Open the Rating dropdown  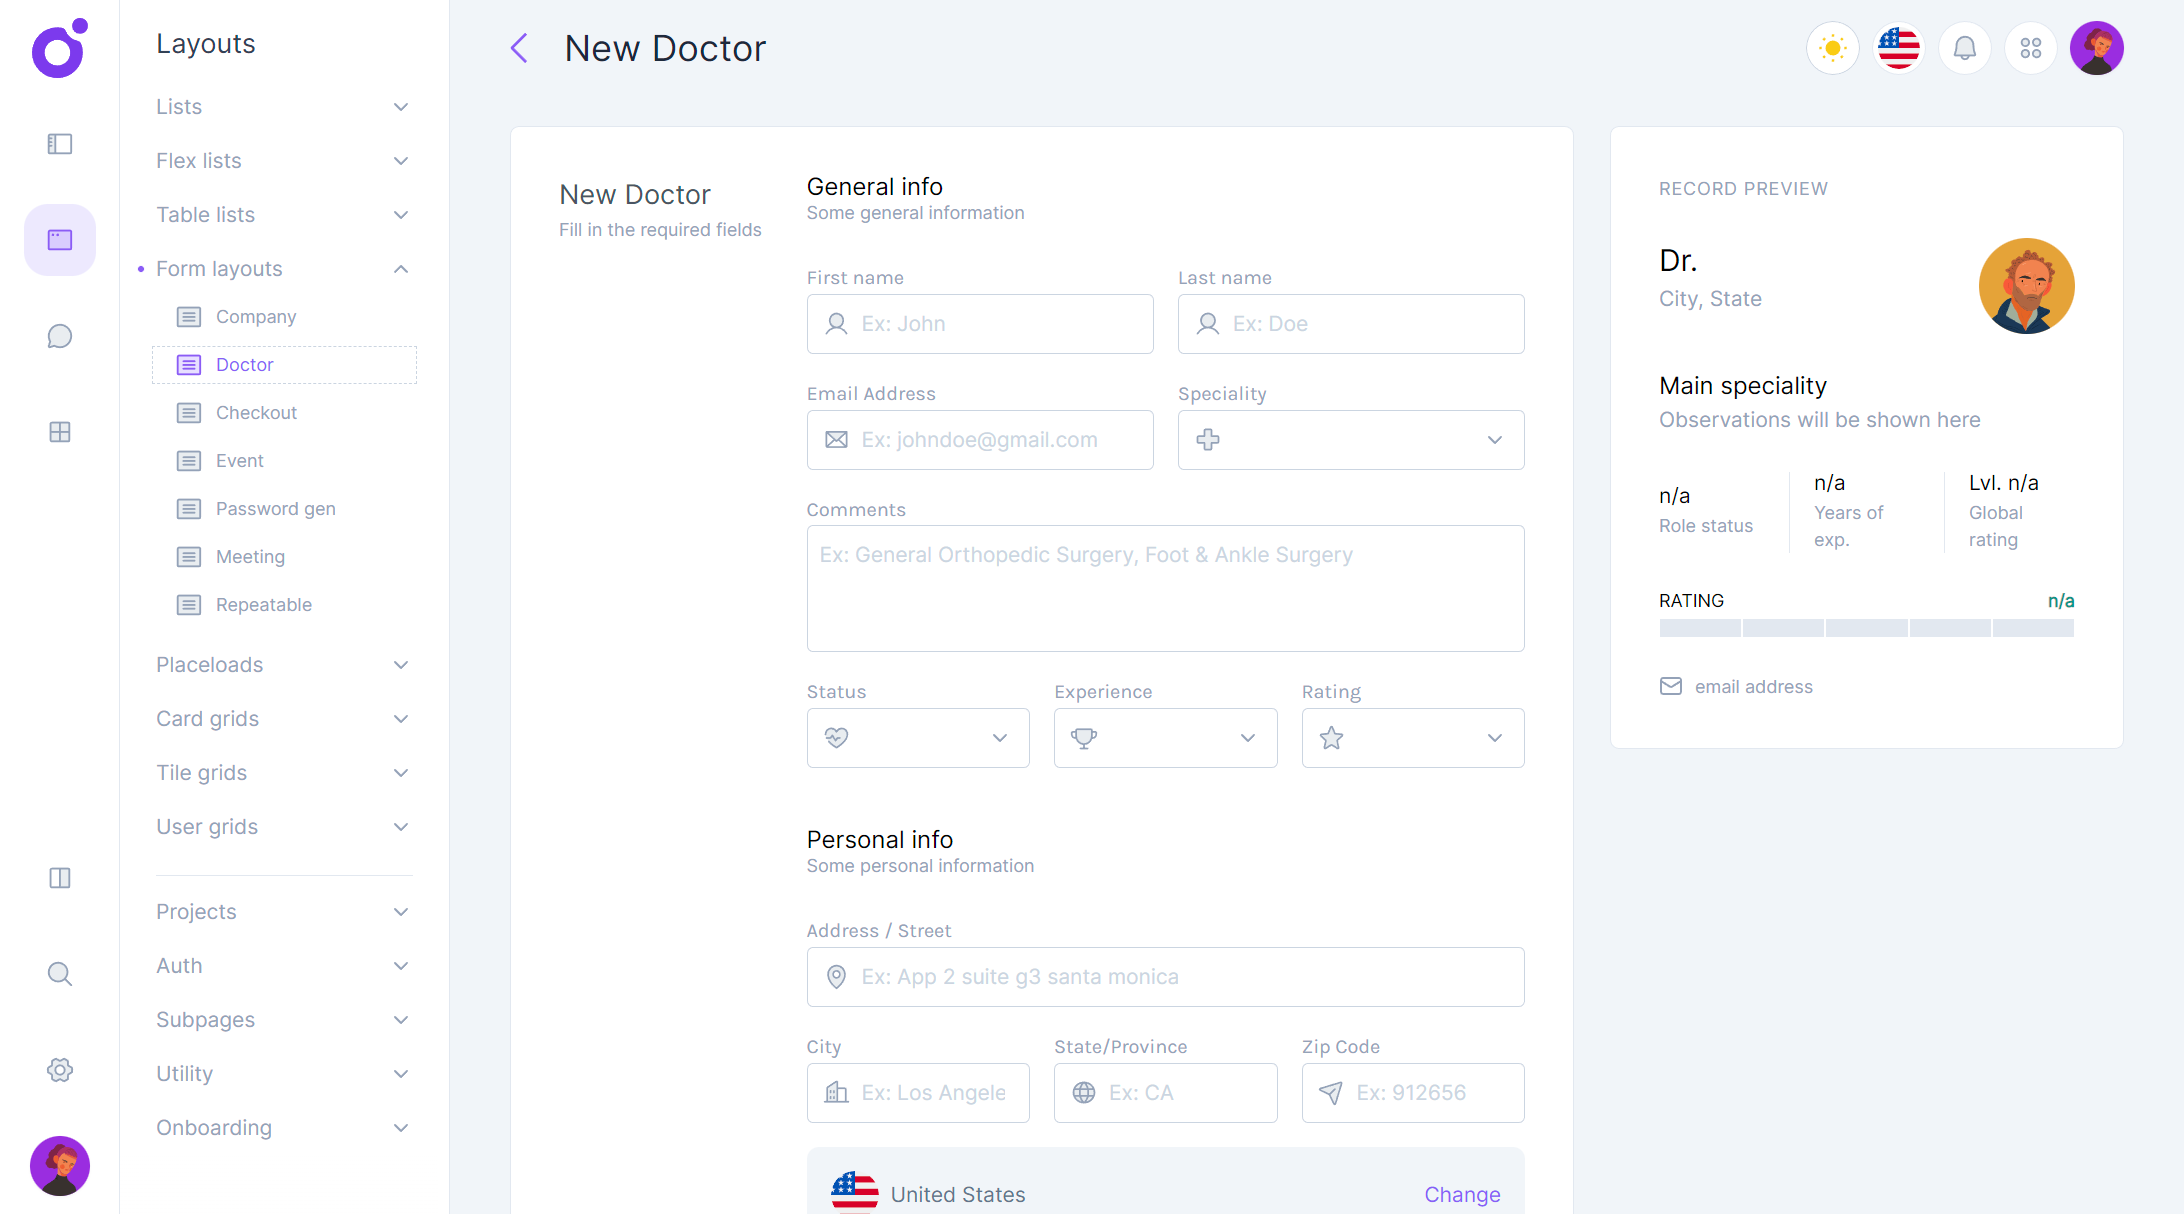(x=1412, y=738)
